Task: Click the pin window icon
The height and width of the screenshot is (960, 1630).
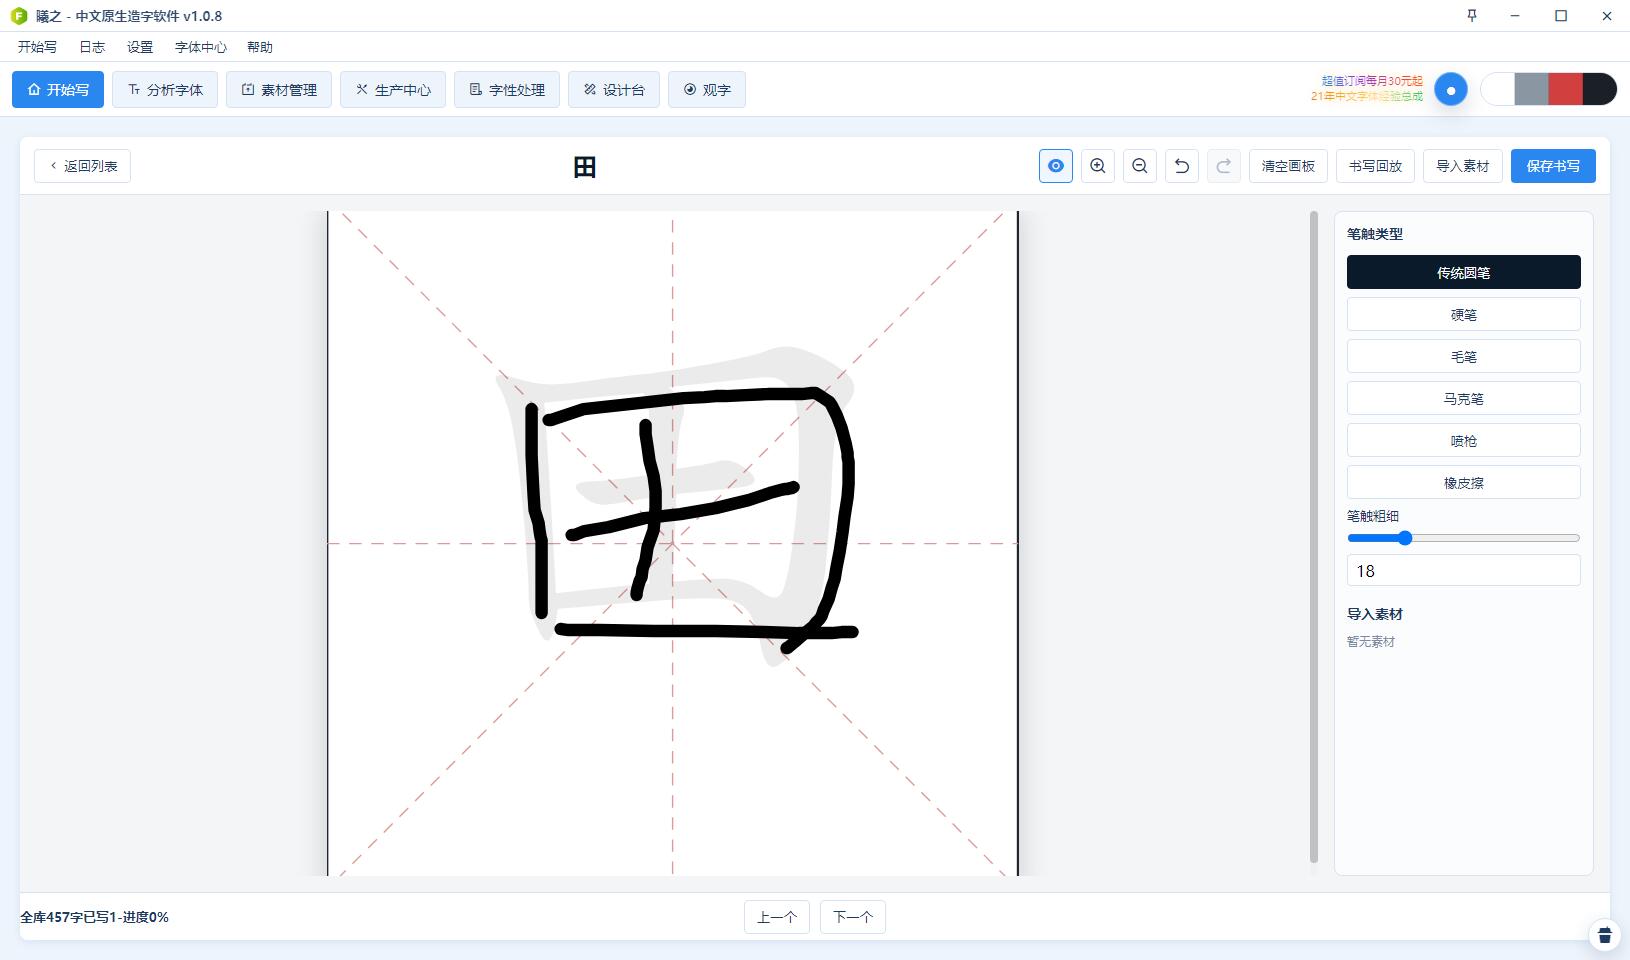Action: tap(1471, 15)
